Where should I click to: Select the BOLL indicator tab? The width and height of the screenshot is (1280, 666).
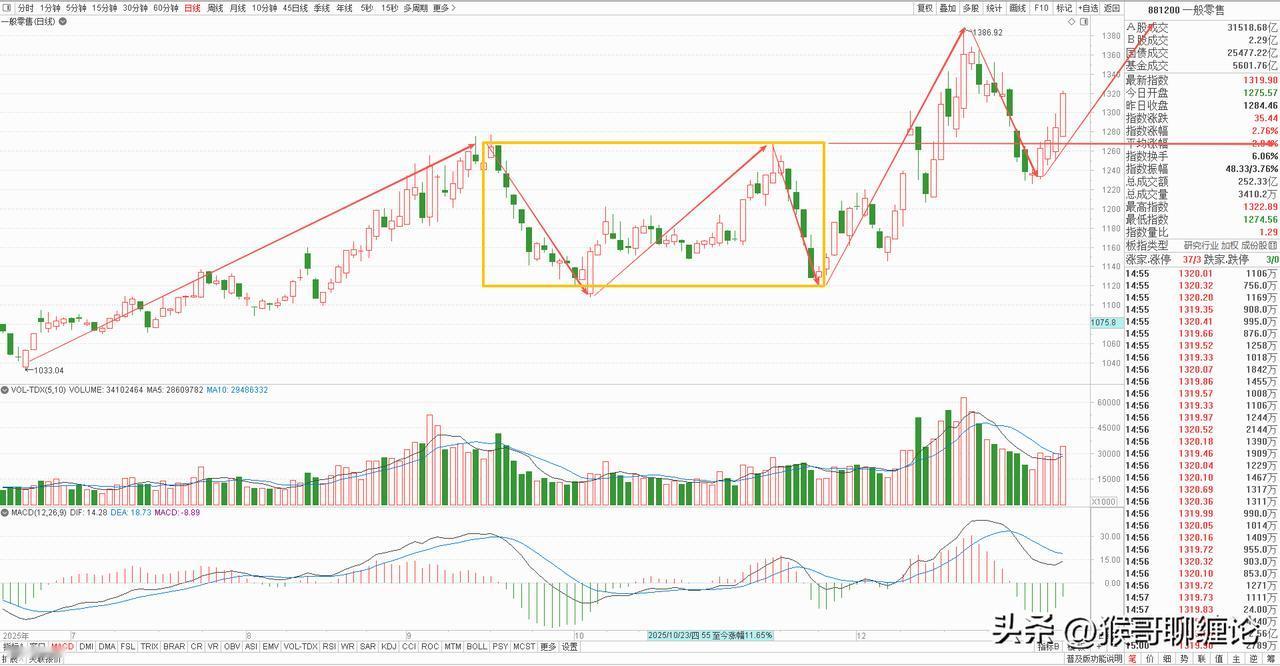click(x=477, y=647)
